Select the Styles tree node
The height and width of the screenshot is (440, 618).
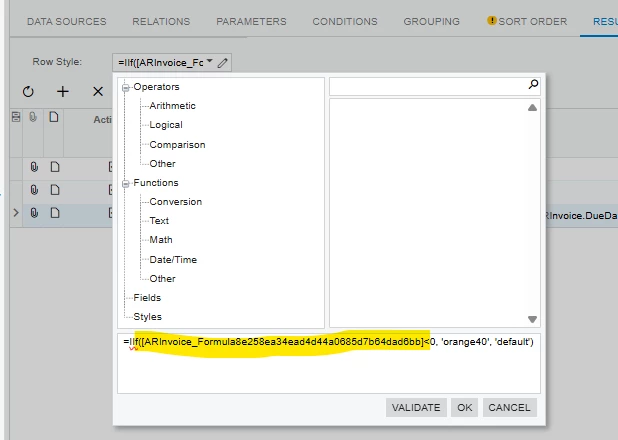(x=147, y=317)
